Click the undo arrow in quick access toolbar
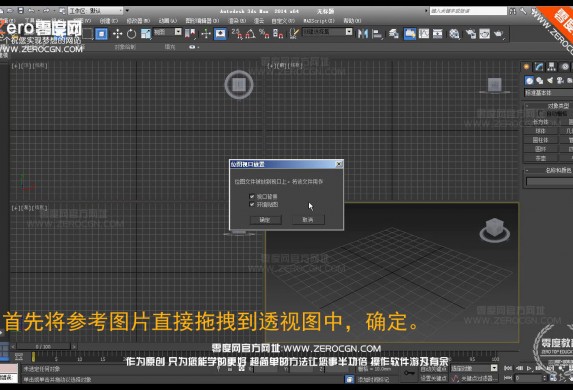Viewport: 573px width, 390px height. [x=31, y=11]
